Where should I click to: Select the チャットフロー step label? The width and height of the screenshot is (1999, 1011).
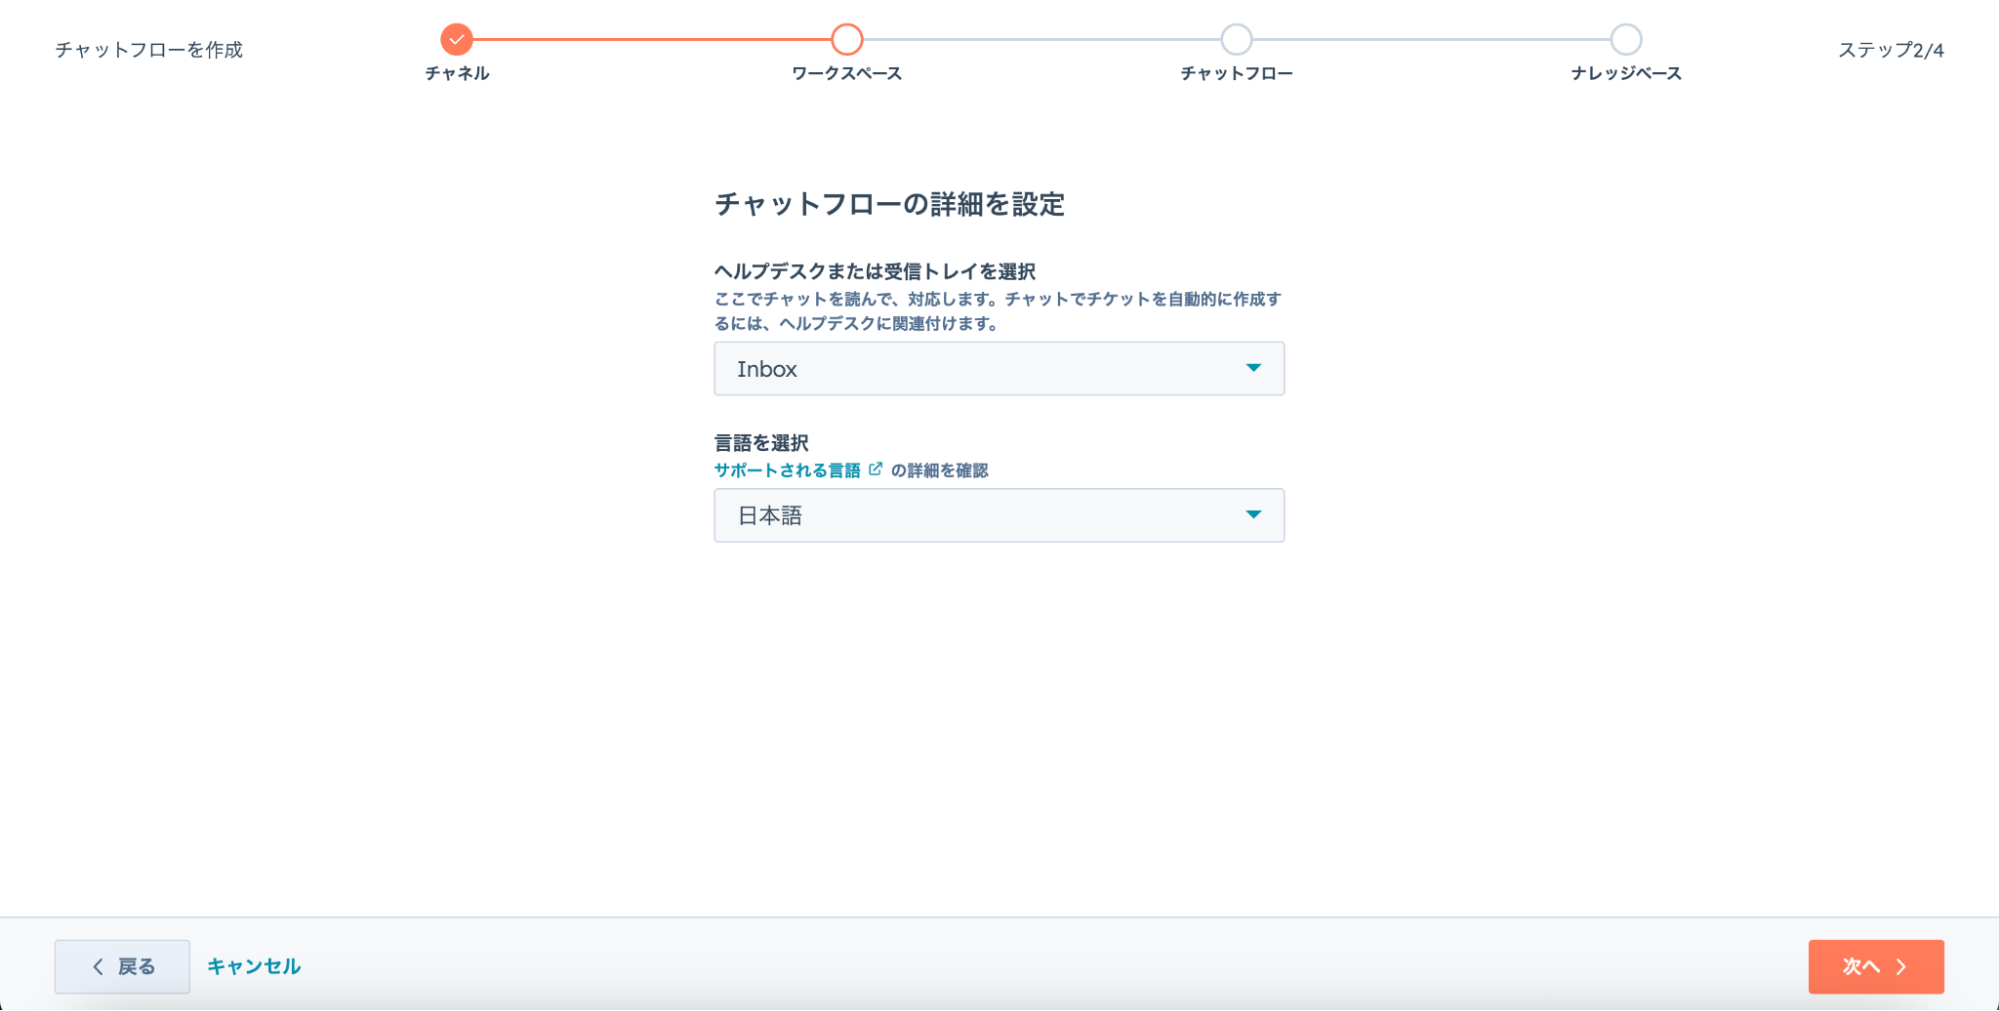coord(1236,74)
